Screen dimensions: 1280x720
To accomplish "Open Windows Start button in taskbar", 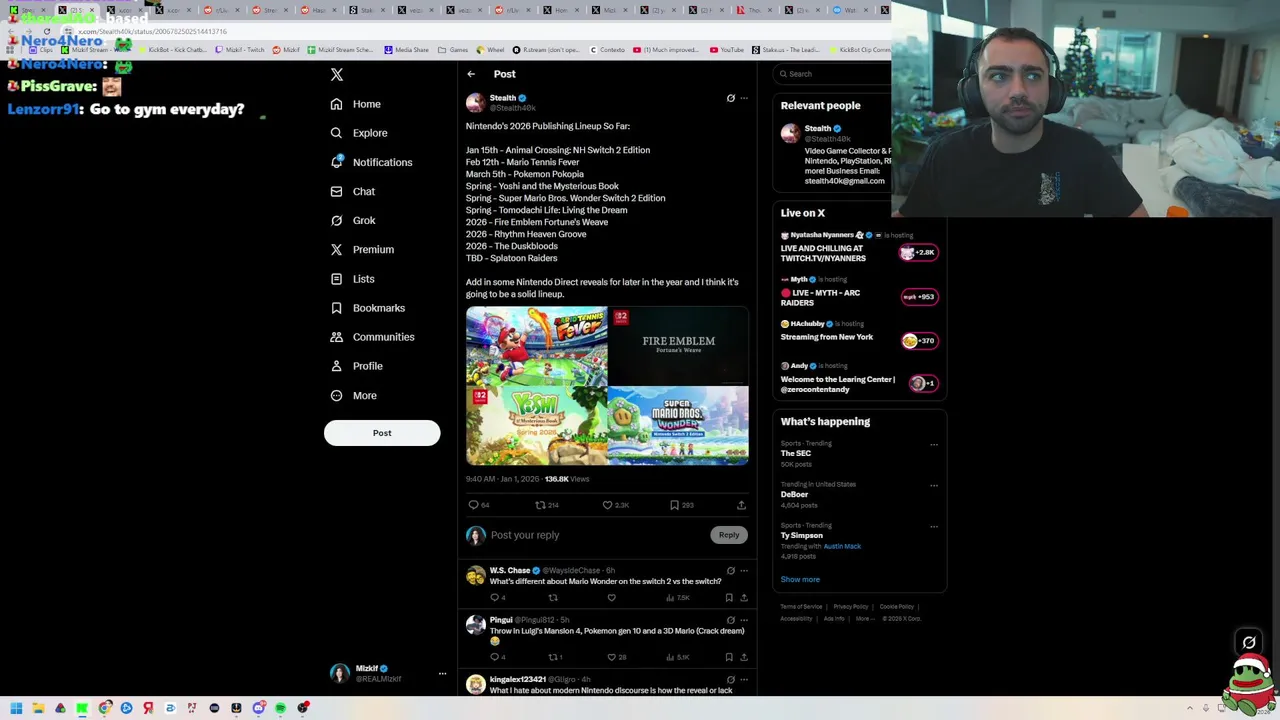I will click(x=16, y=708).
